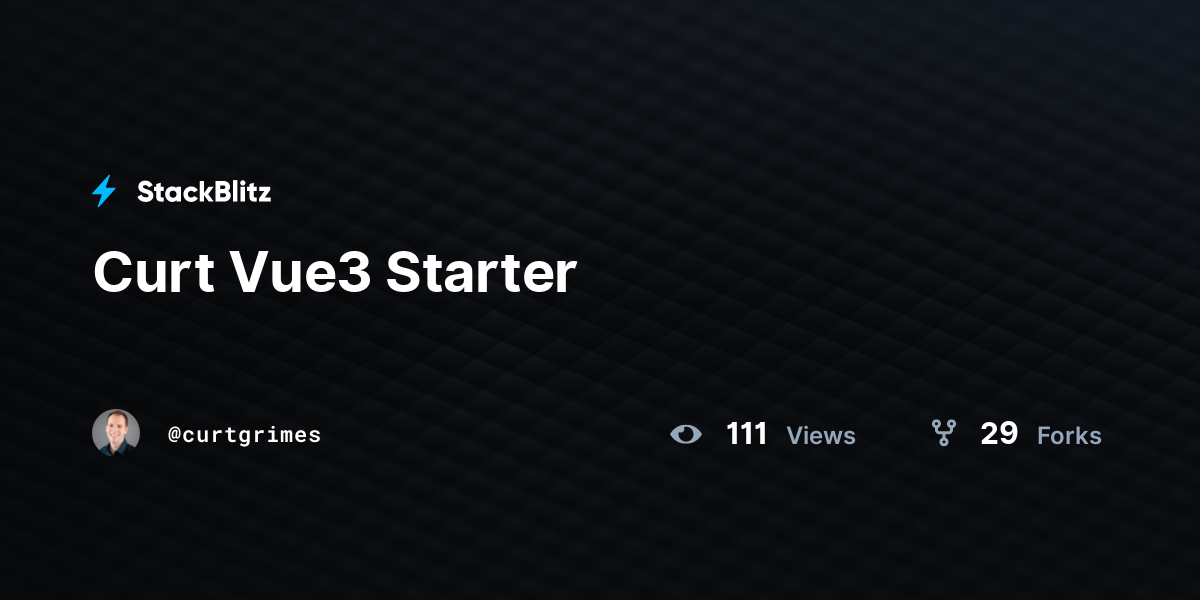Click the pupil of the views eye
The width and height of the screenshot is (1200, 600).
coord(686,434)
